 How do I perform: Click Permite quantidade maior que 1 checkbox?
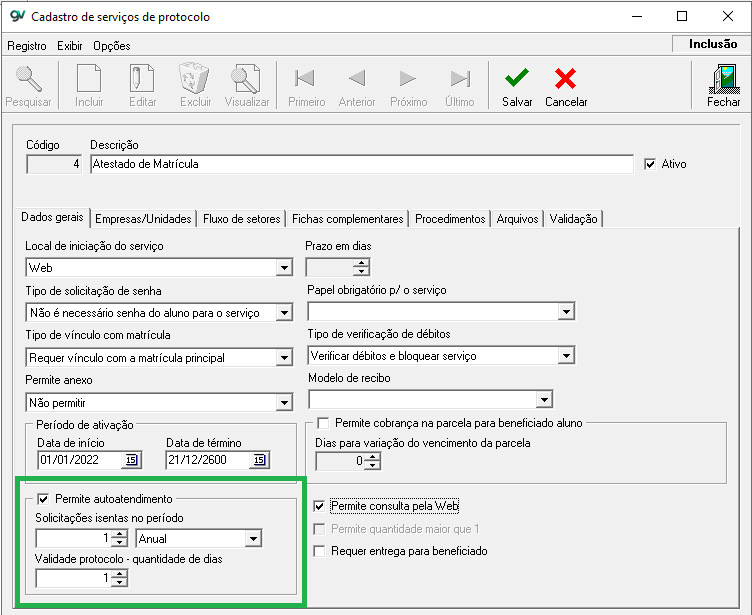click(x=319, y=529)
